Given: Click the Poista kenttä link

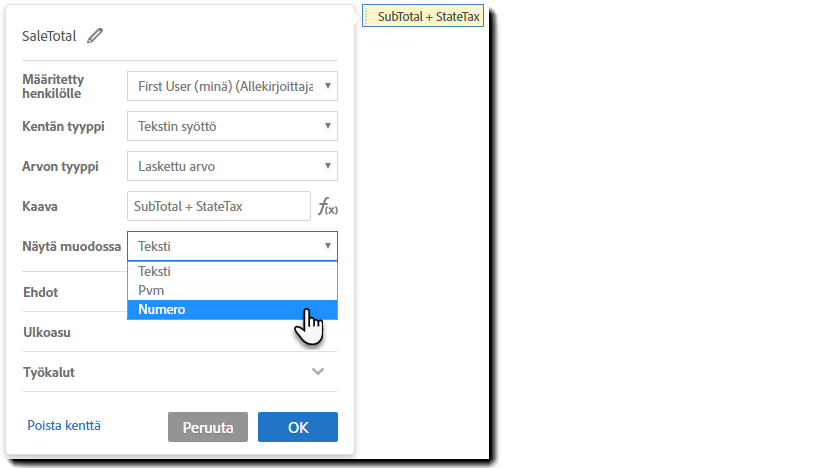Looking at the screenshot, I should coord(64,426).
